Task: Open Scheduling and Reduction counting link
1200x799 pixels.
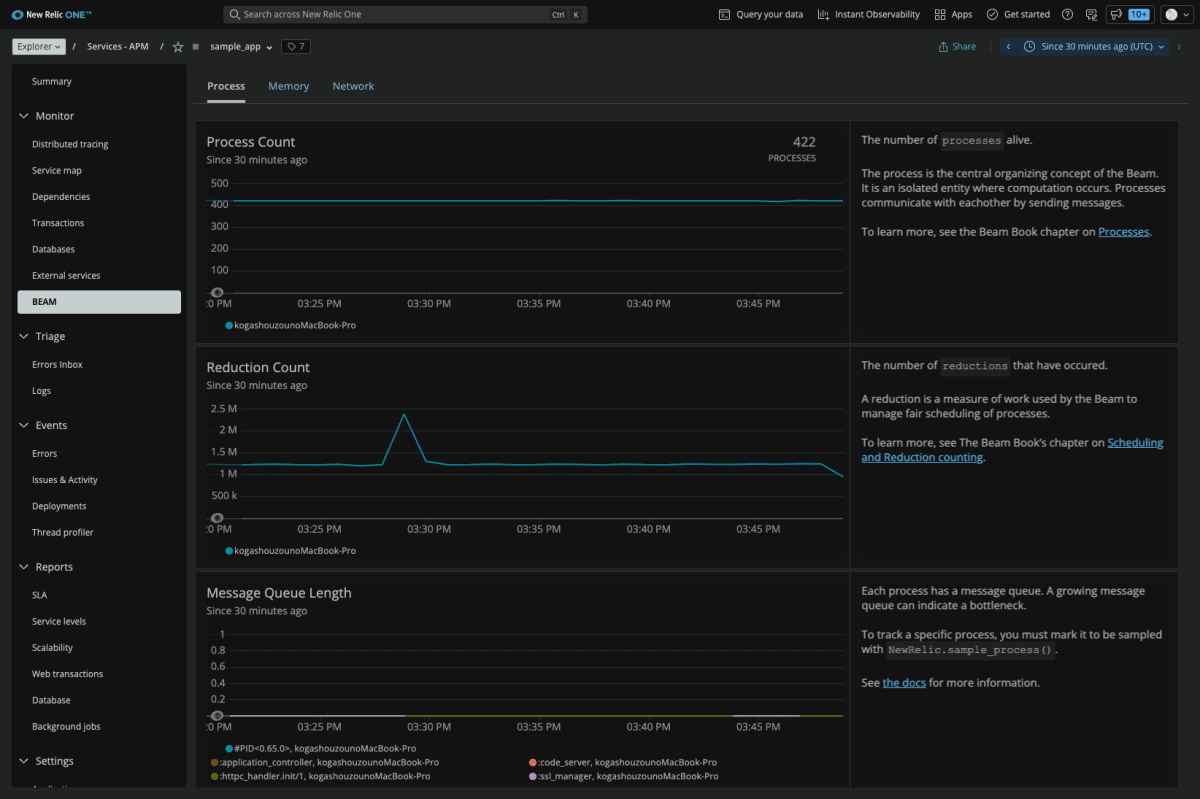Action: tap(1012, 450)
